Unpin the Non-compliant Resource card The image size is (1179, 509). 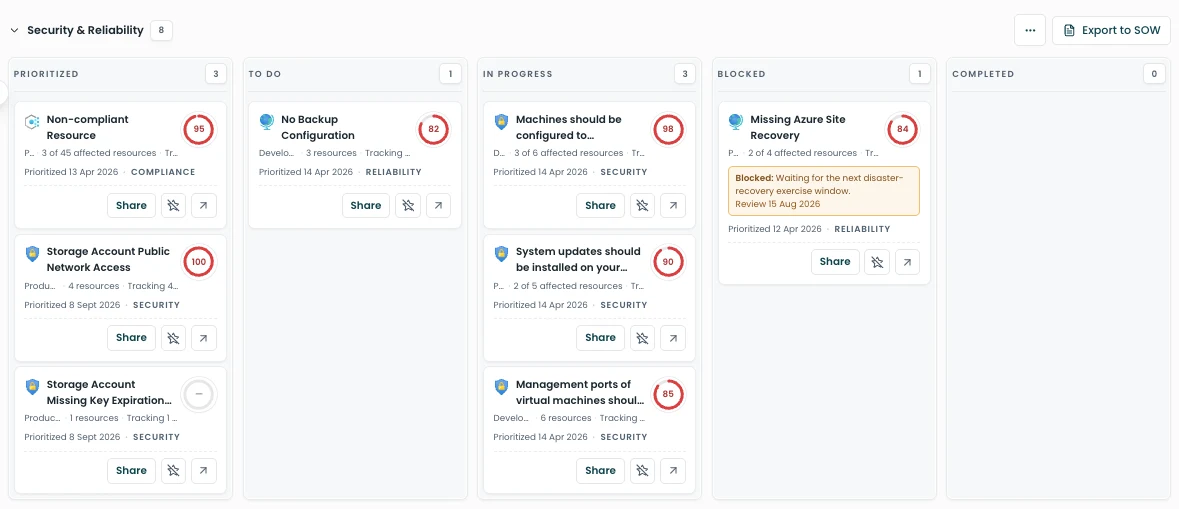pos(174,205)
